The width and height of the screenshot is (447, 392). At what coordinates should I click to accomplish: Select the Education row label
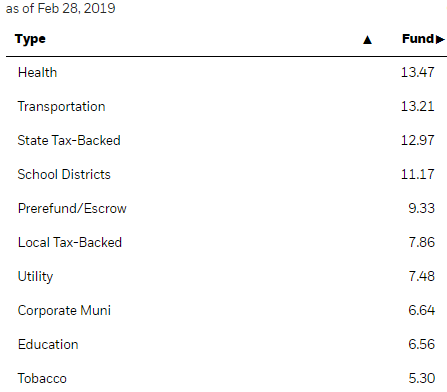pyautogui.click(x=48, y=344)
